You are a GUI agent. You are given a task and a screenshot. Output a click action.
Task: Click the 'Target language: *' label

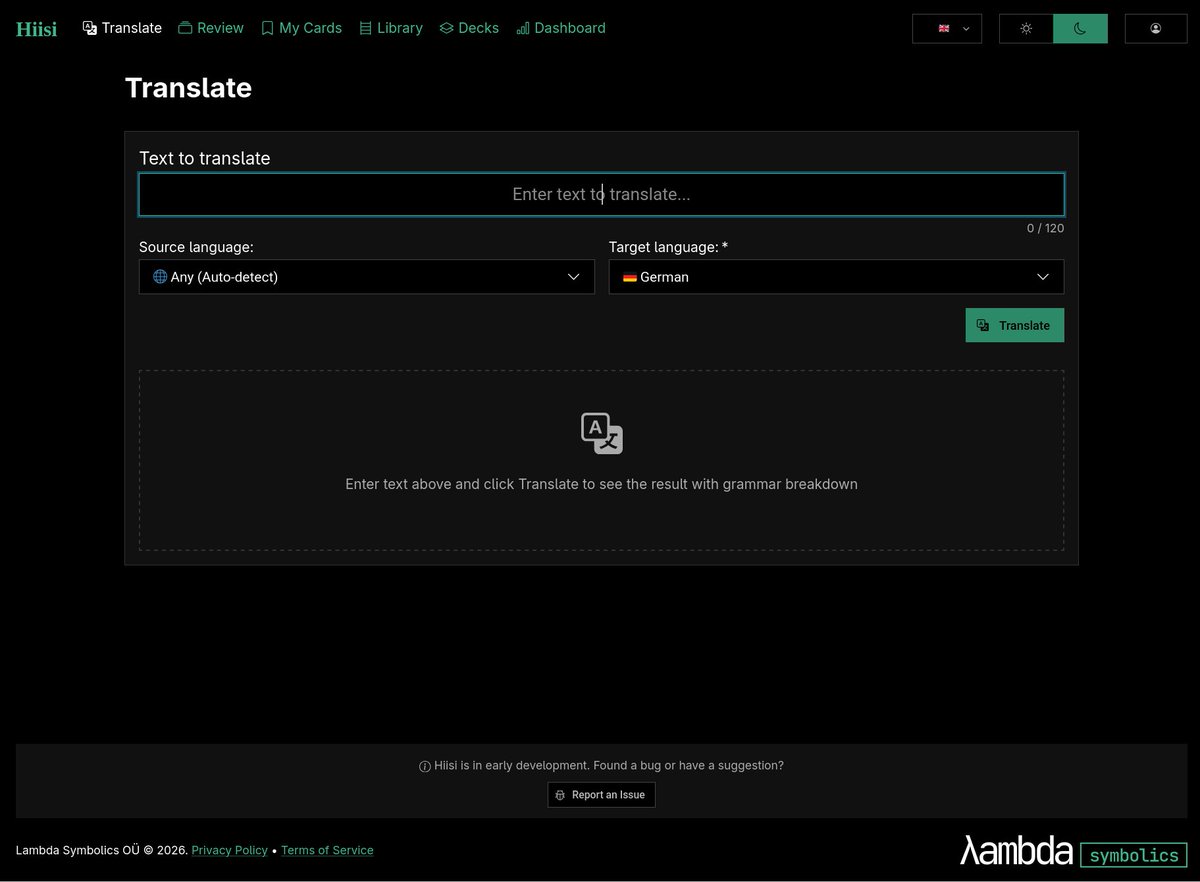[668, 247]
